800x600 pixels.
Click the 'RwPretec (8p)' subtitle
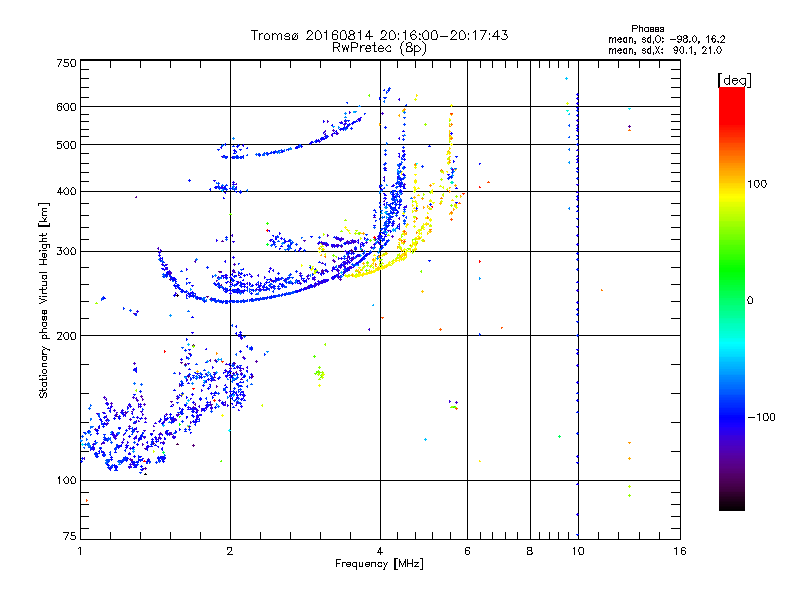(x=379, y=48)
